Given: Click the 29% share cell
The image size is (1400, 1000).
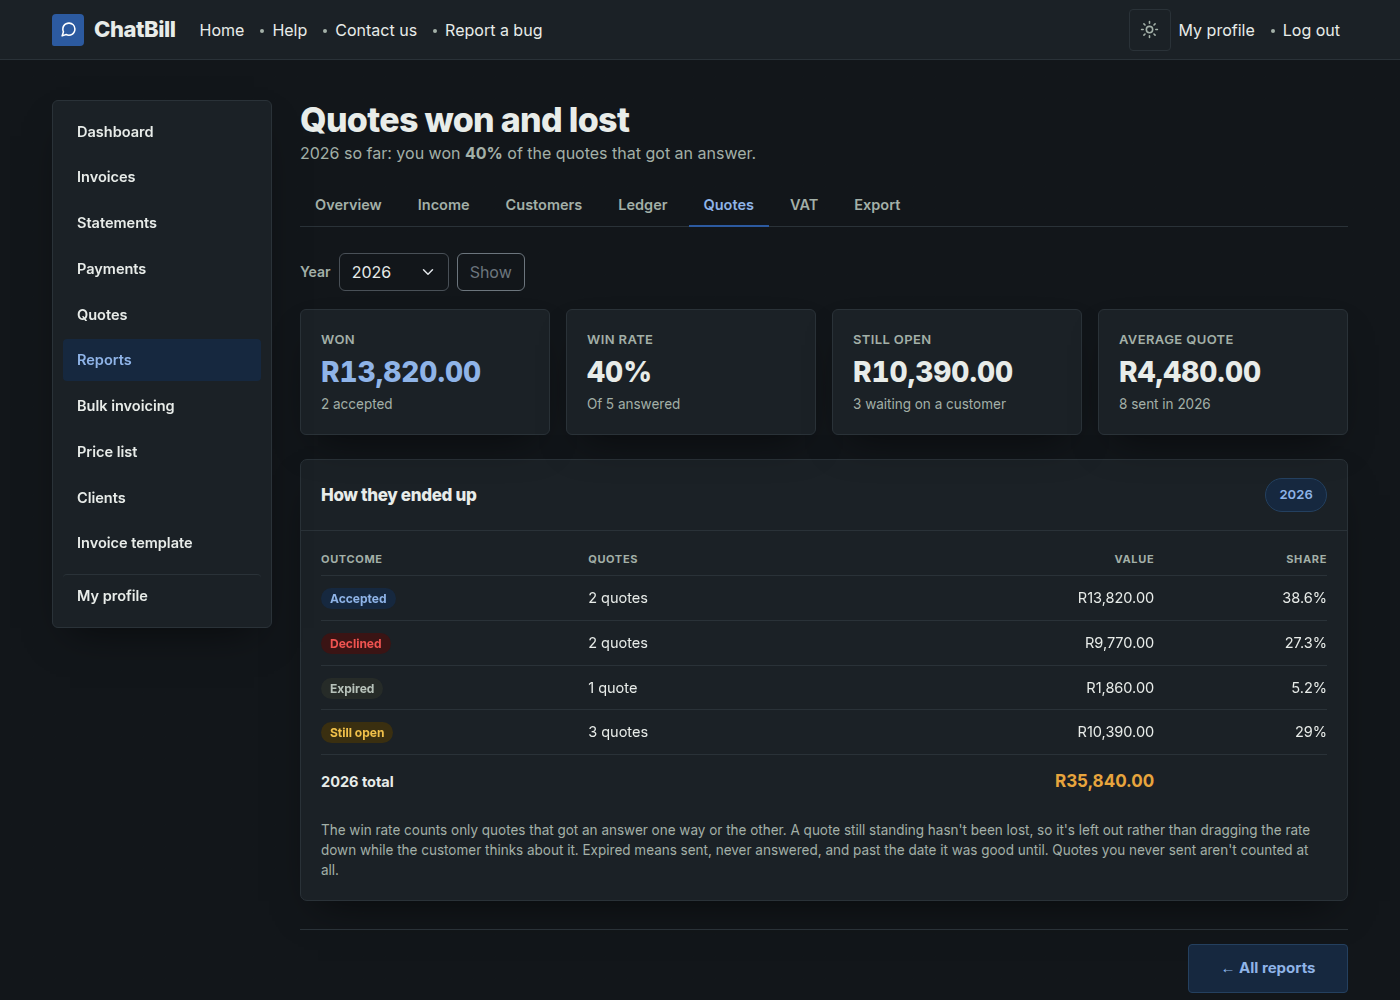Looking at the screenshot, I should pyautogui.click(x=1310, y=732).
